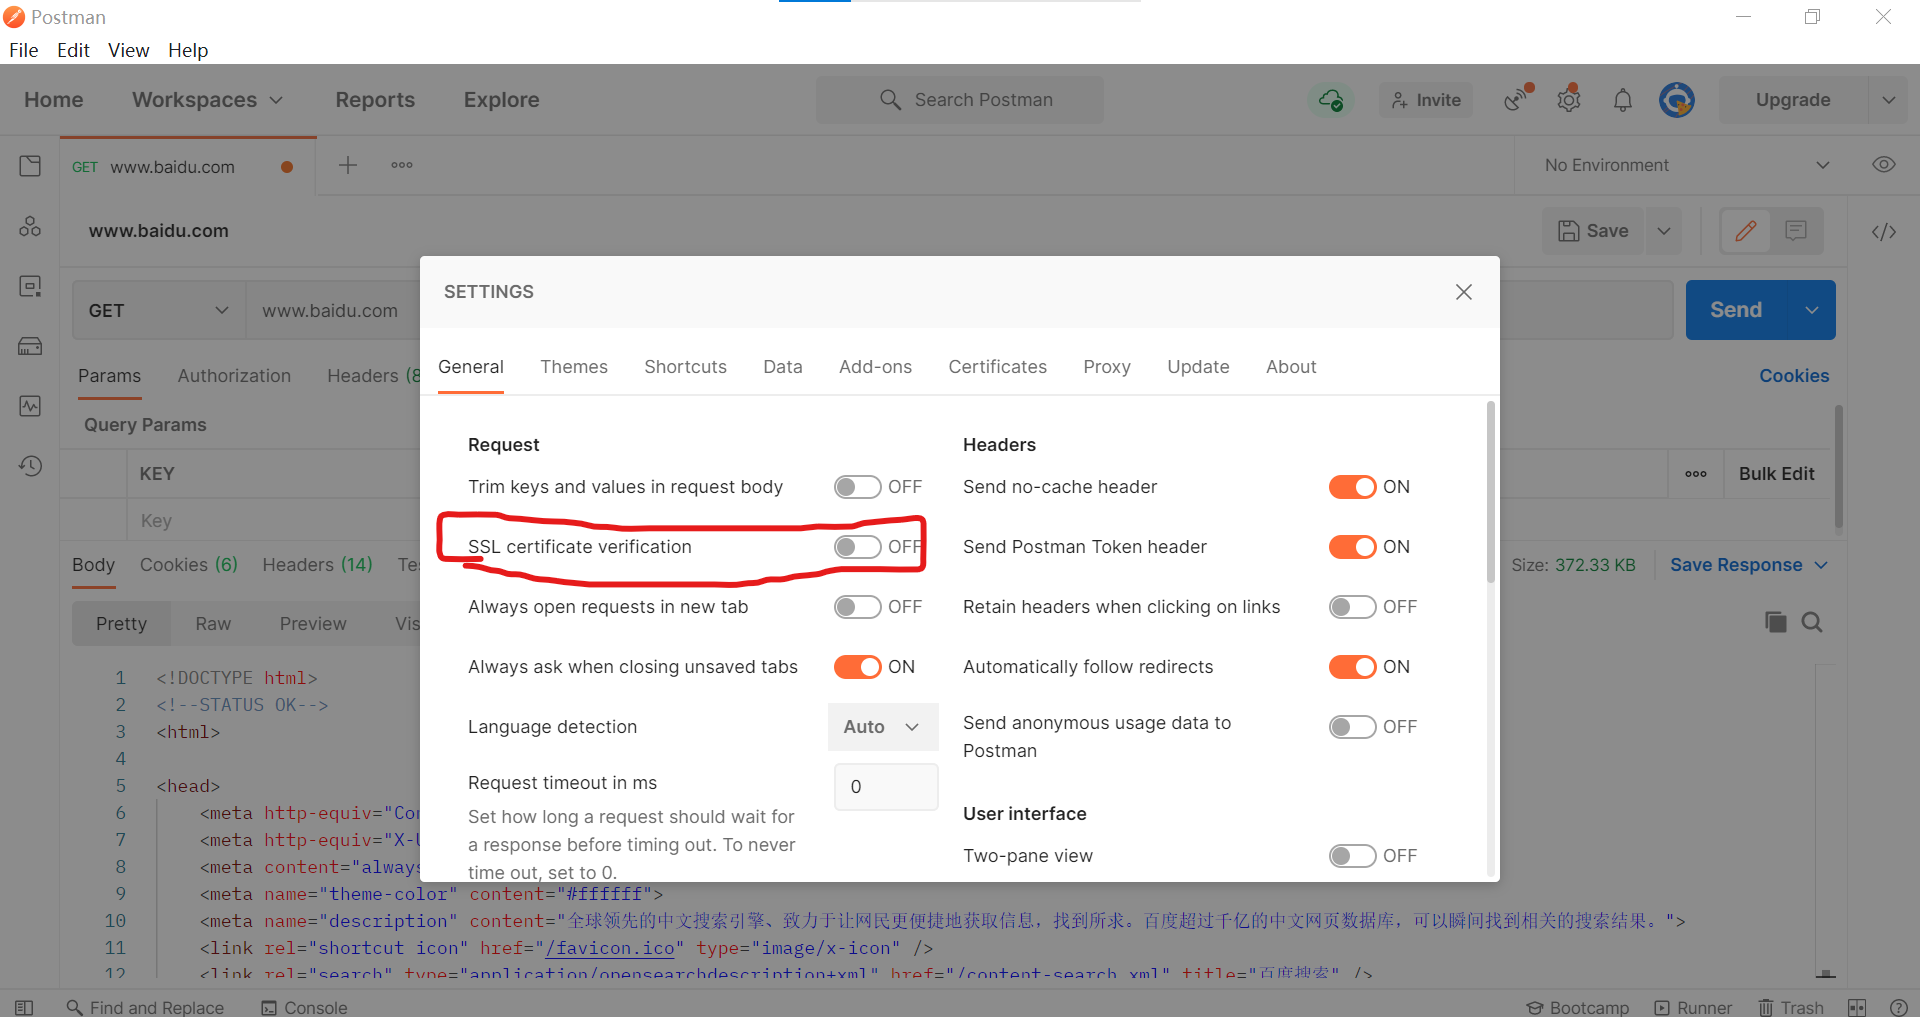Click in the Request timeout field
The height and width of the screenshot is (1017, 1920).
tap(885, 787)
